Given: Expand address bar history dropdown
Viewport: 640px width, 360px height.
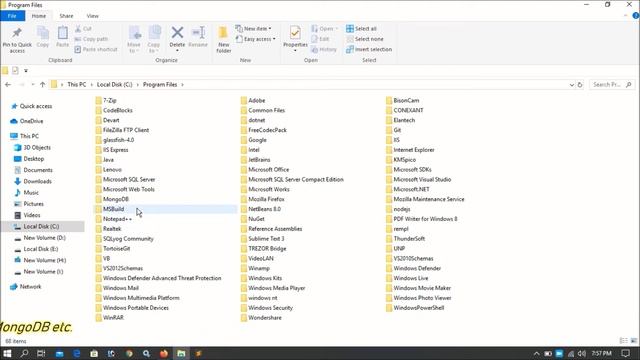Looking at the screenshot, I should (x=571, y=84).
